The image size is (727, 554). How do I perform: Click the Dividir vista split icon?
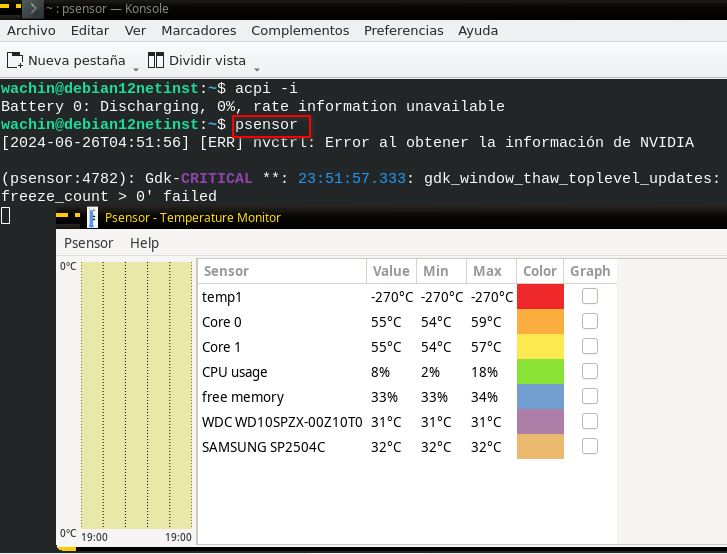(x=156, y=60)
